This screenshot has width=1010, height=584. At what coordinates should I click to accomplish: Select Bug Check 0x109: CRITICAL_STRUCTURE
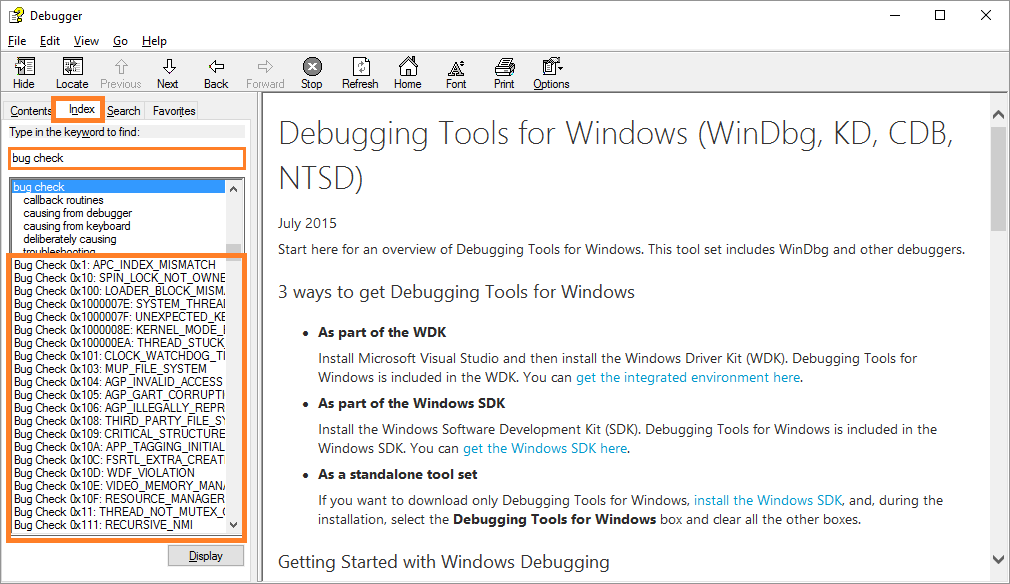[x=119, y=434]
